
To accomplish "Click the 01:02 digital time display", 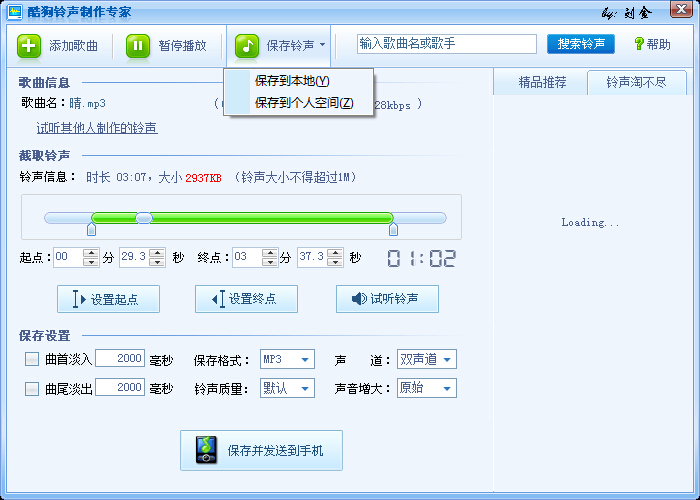I will [x=421, y=258].
